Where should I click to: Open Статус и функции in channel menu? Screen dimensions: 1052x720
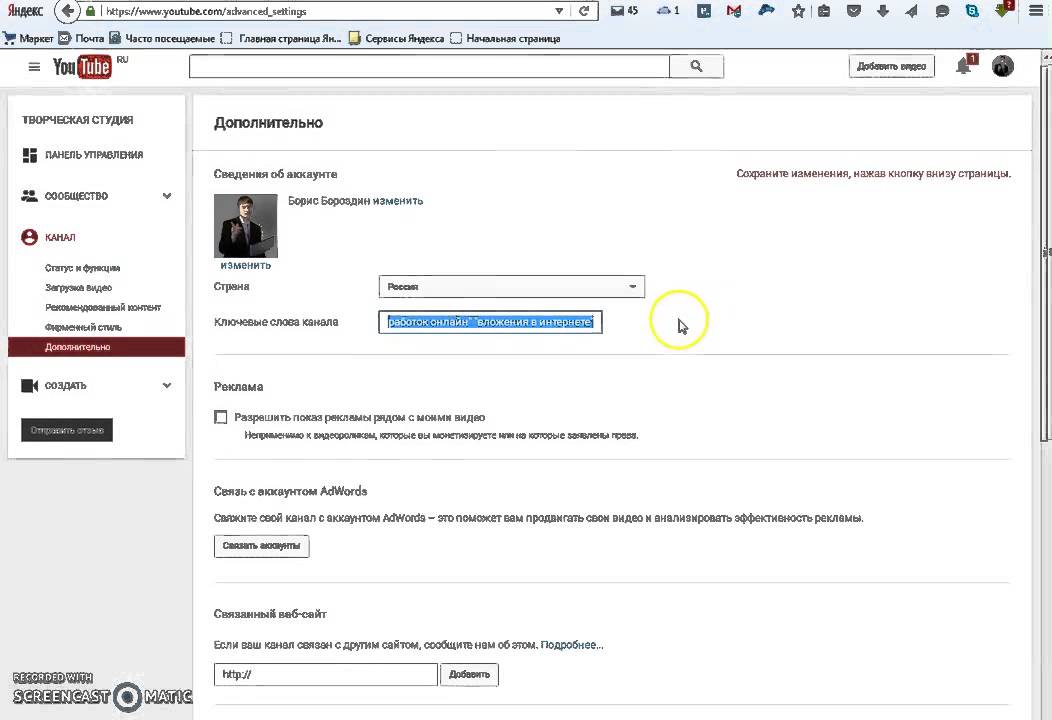[82, 268]
